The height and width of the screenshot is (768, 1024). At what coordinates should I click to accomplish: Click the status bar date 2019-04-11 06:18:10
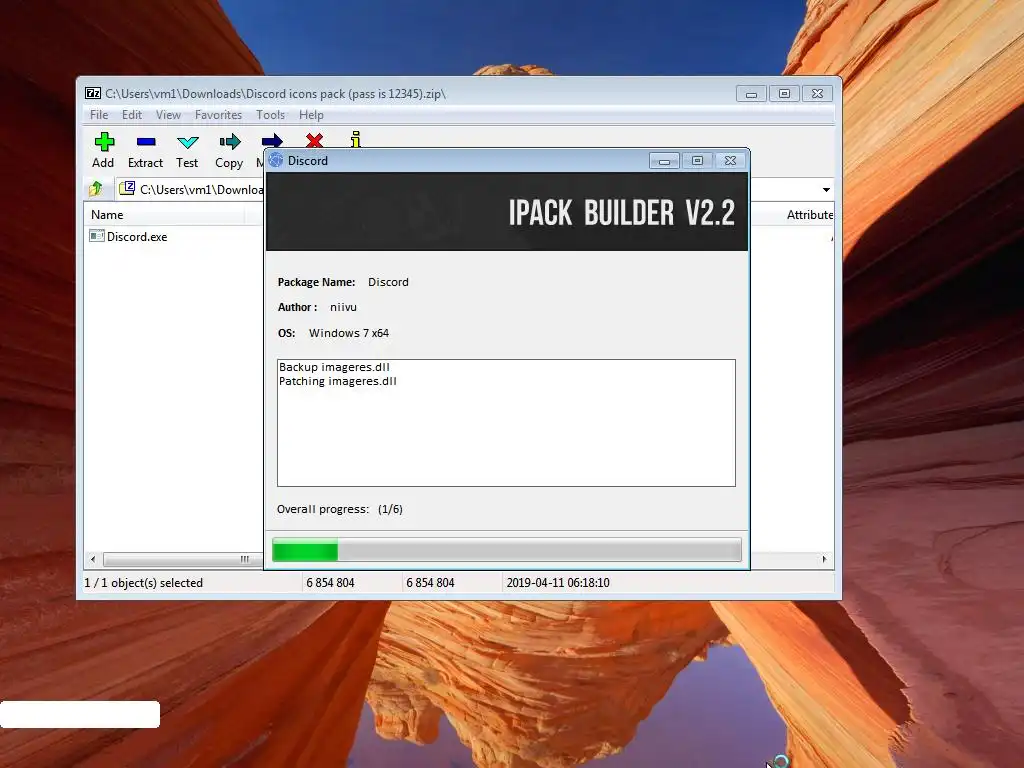[x=558, y=583]
